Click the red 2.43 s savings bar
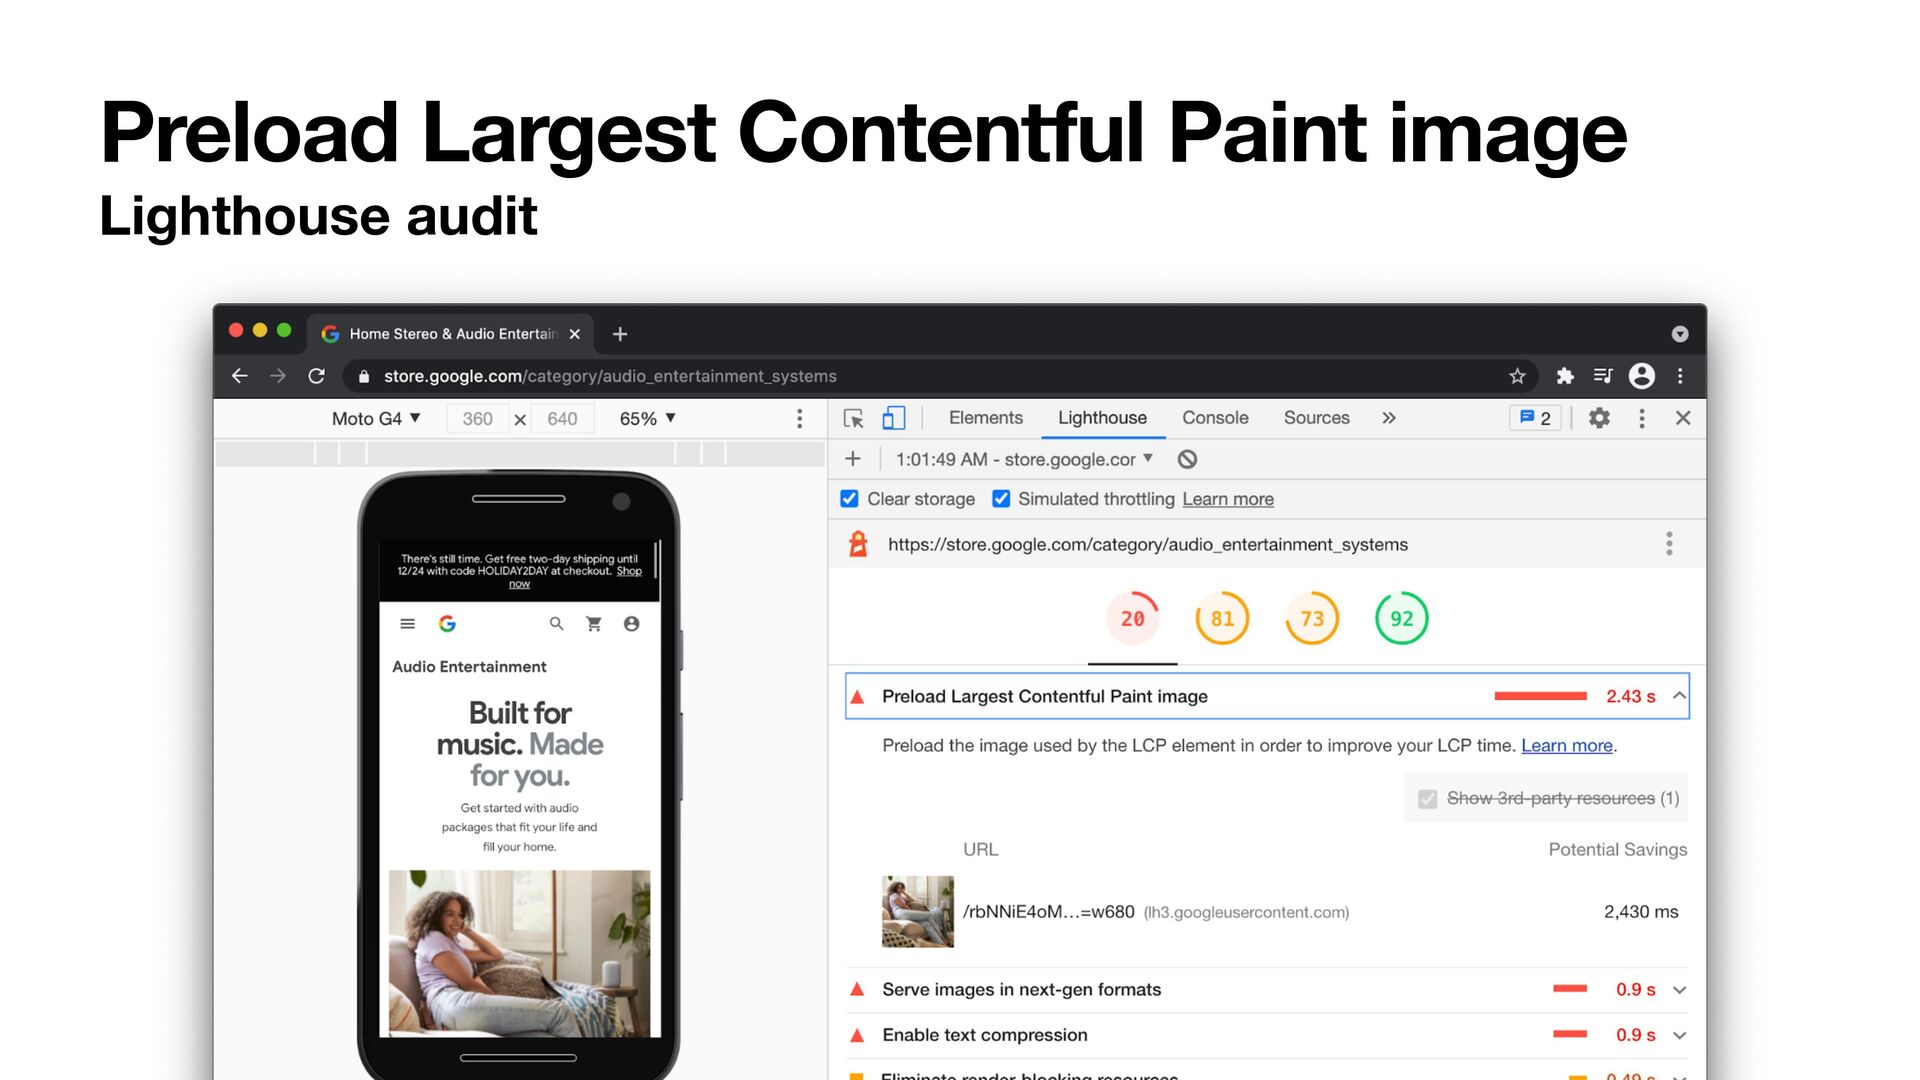1920x1080 pixels. point(1540,696)
